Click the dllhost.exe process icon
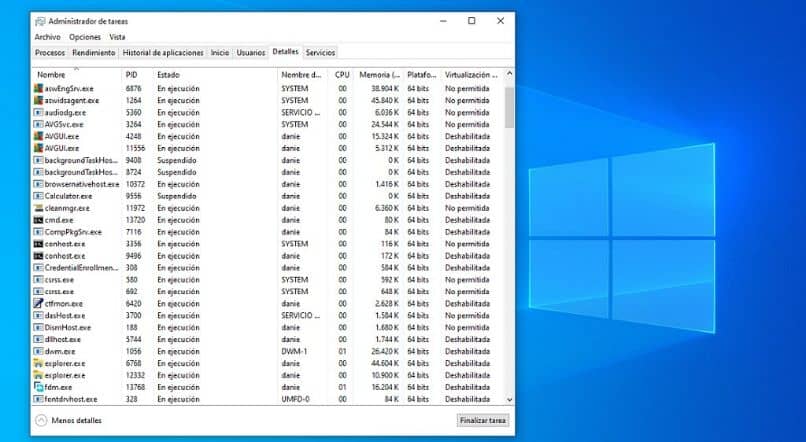The width and height of the screenshot is (806, 442). (x=38, y=339)
